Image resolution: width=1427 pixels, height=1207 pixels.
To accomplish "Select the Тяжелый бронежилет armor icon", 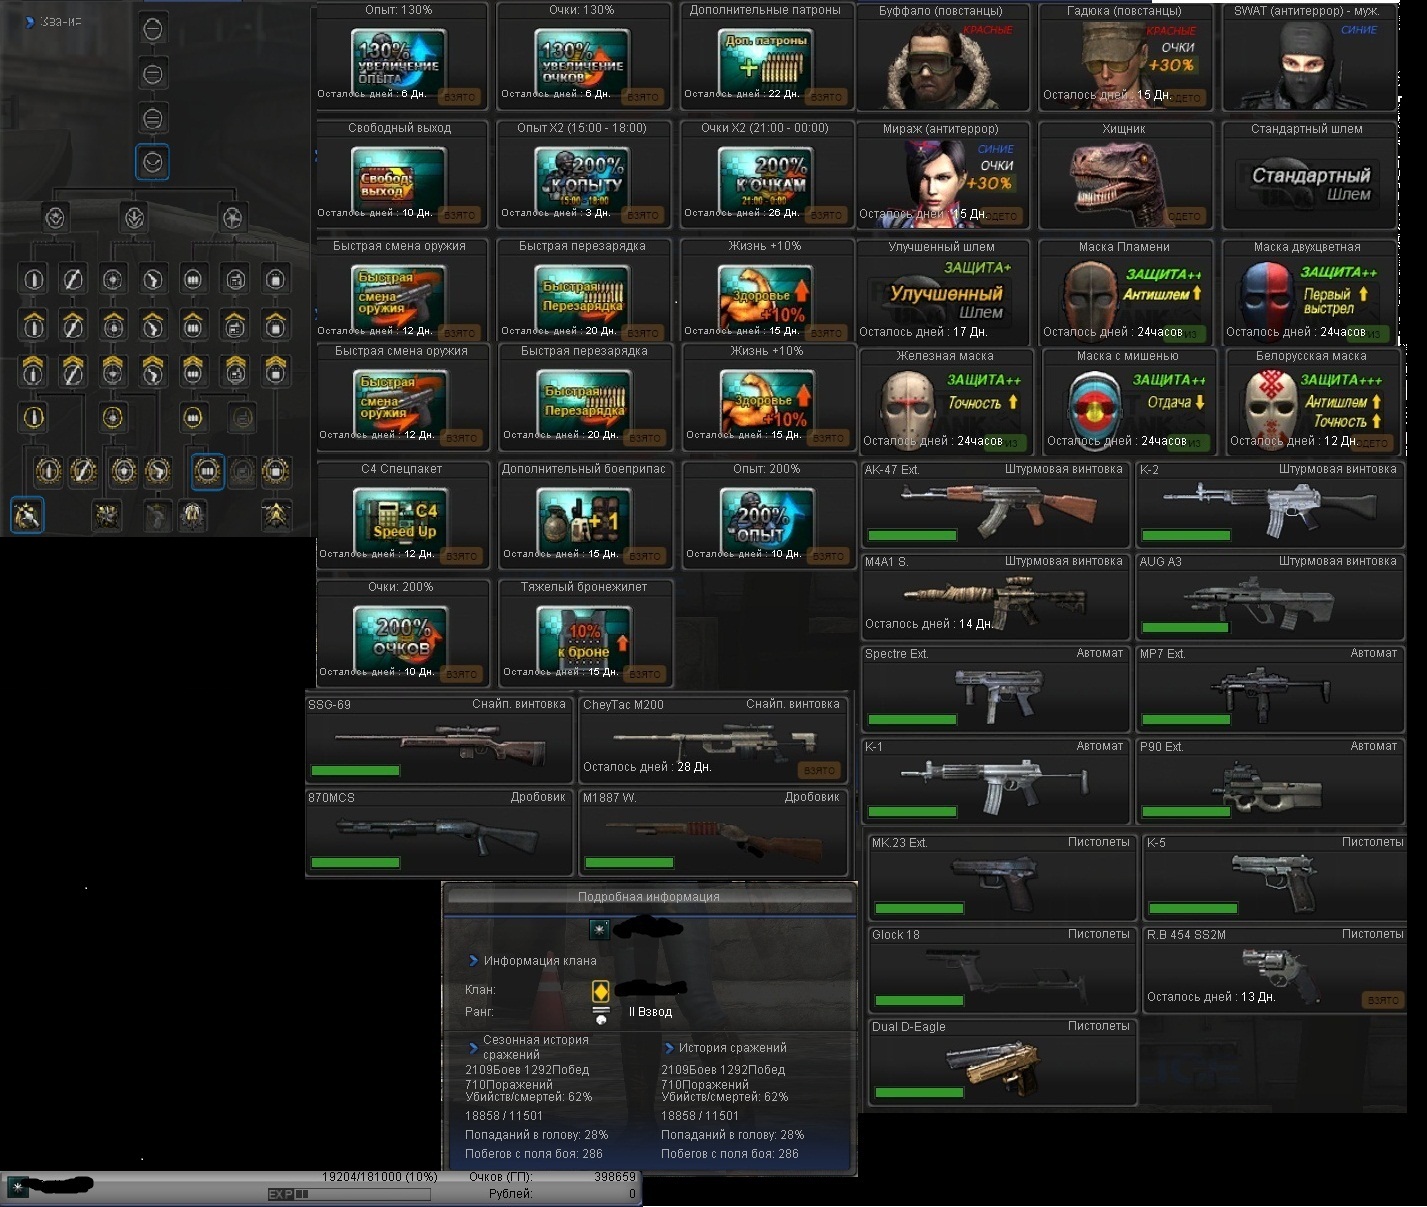I will pos(584,639).
